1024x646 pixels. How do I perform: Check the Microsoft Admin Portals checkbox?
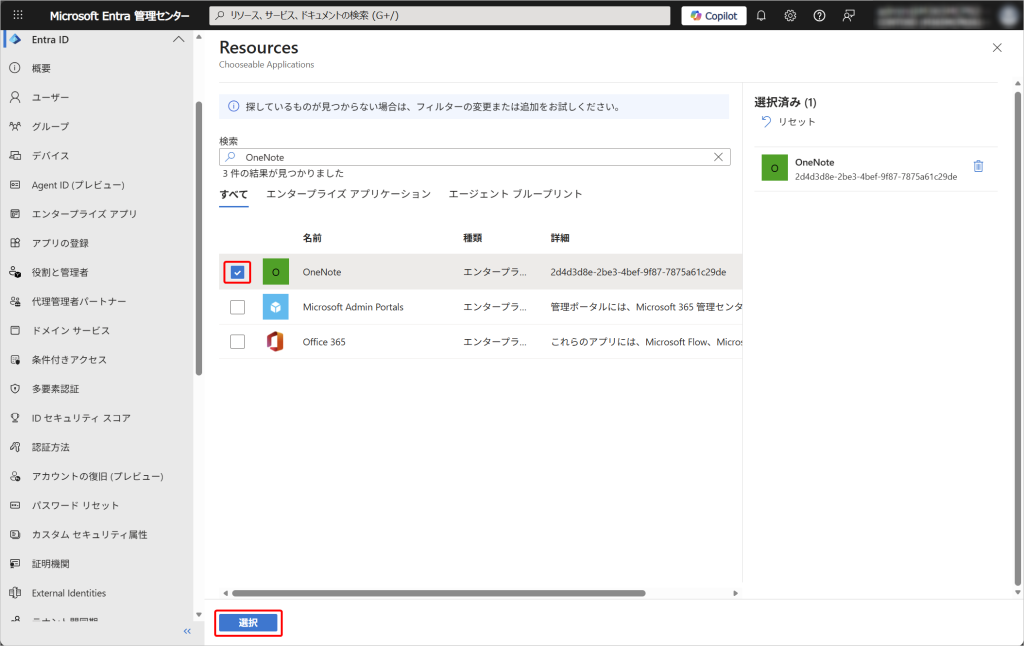pyautogui.click(x=237, y=307)
